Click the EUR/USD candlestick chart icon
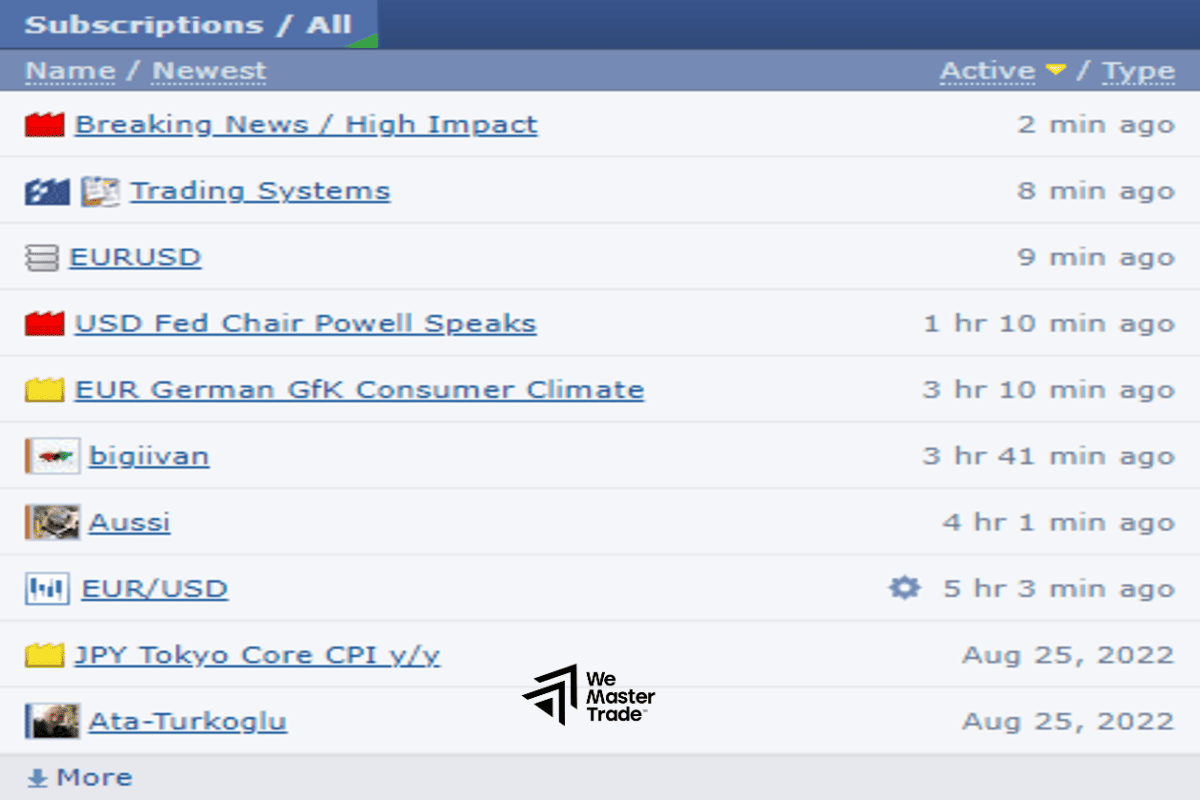This screenshot has width=1200, height=800. (47, 589)
